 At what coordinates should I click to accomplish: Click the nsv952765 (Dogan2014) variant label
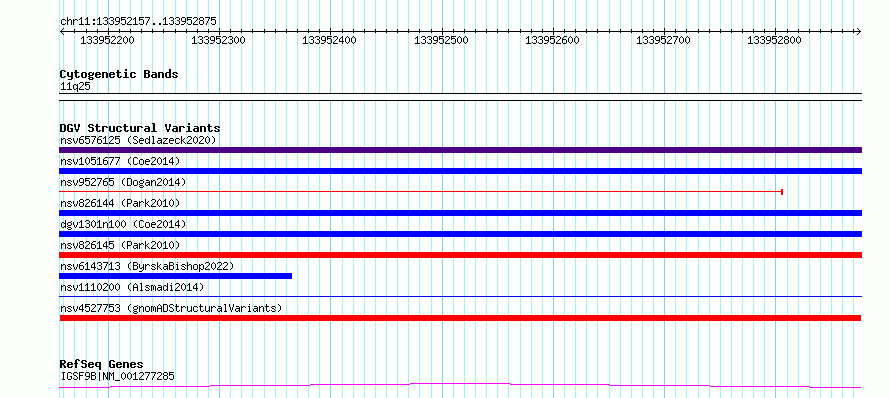tap(123, 182)
